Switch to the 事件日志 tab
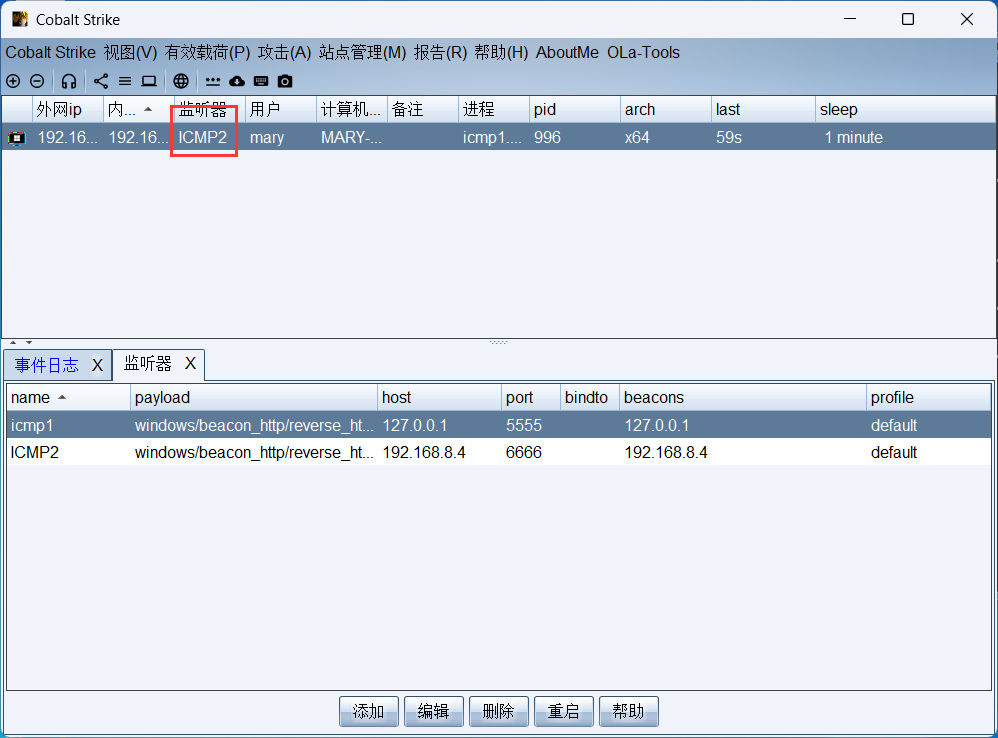The height and width of the screenshot is (738, 998). [x=47, y=365]
